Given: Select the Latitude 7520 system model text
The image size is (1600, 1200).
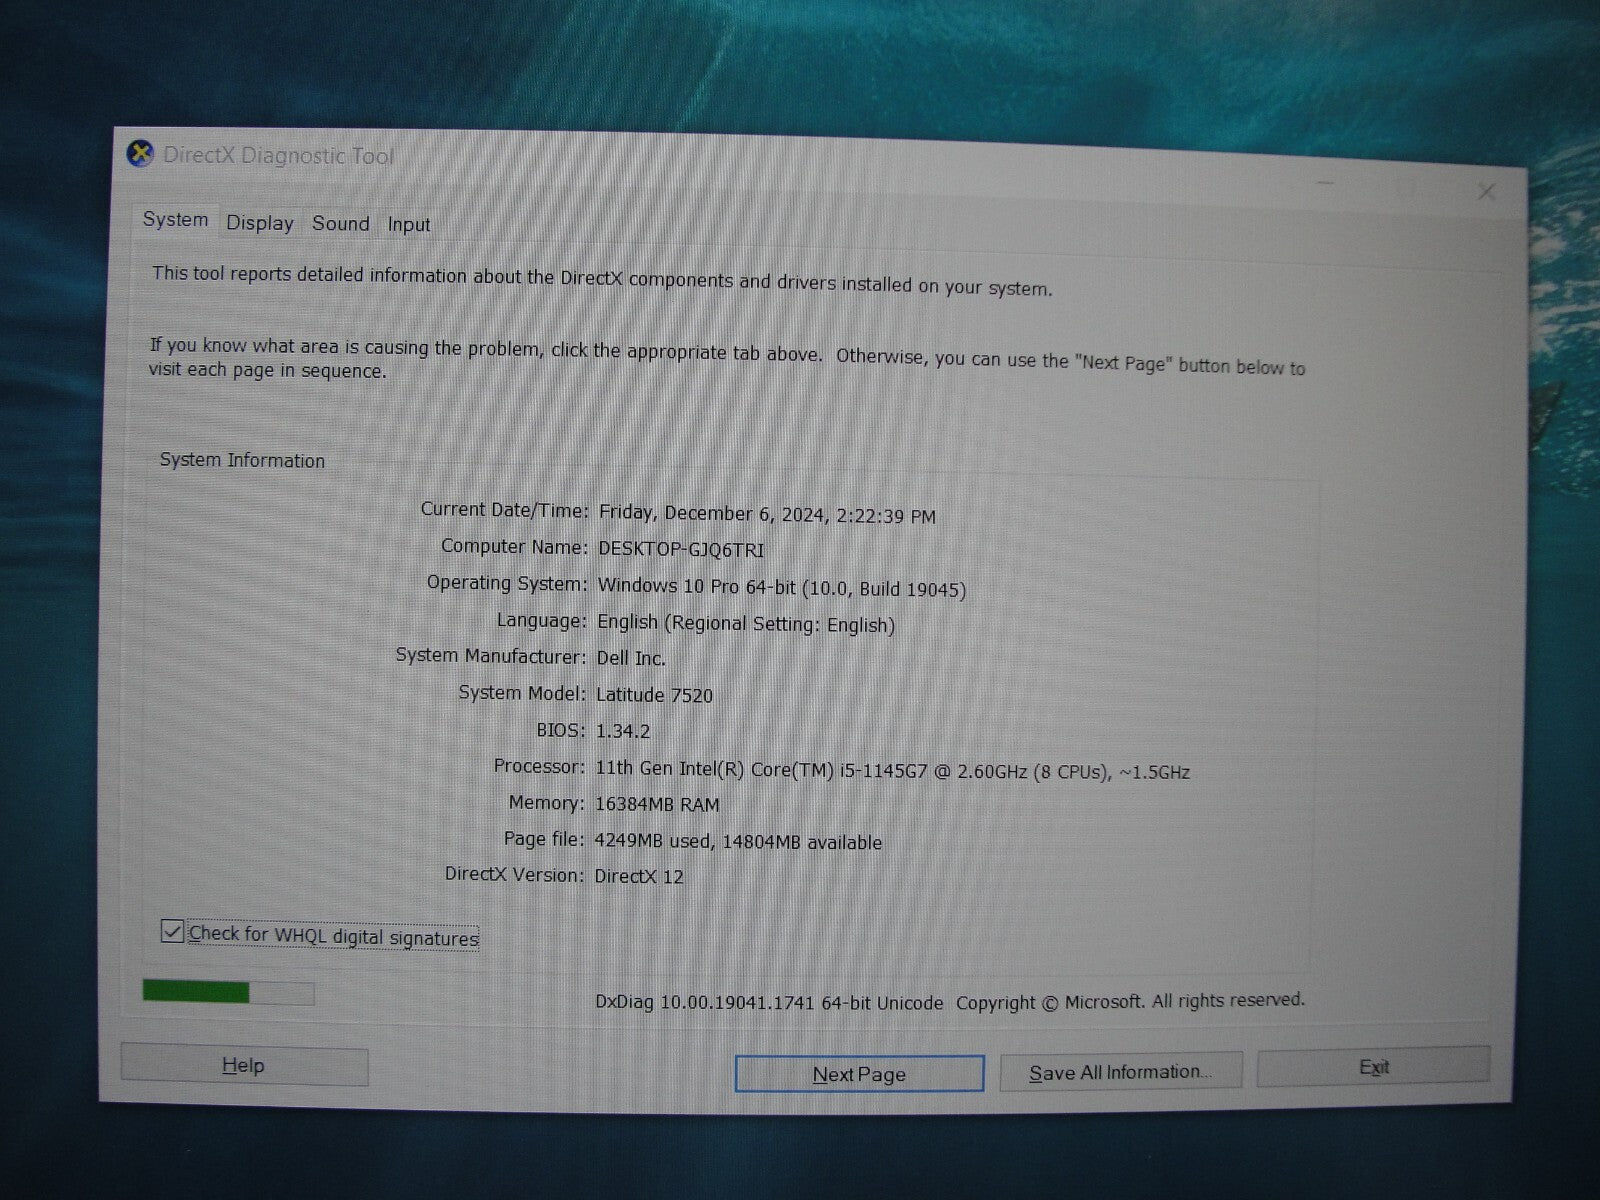Looking at the screenshot, I should (x=654, y=695).
